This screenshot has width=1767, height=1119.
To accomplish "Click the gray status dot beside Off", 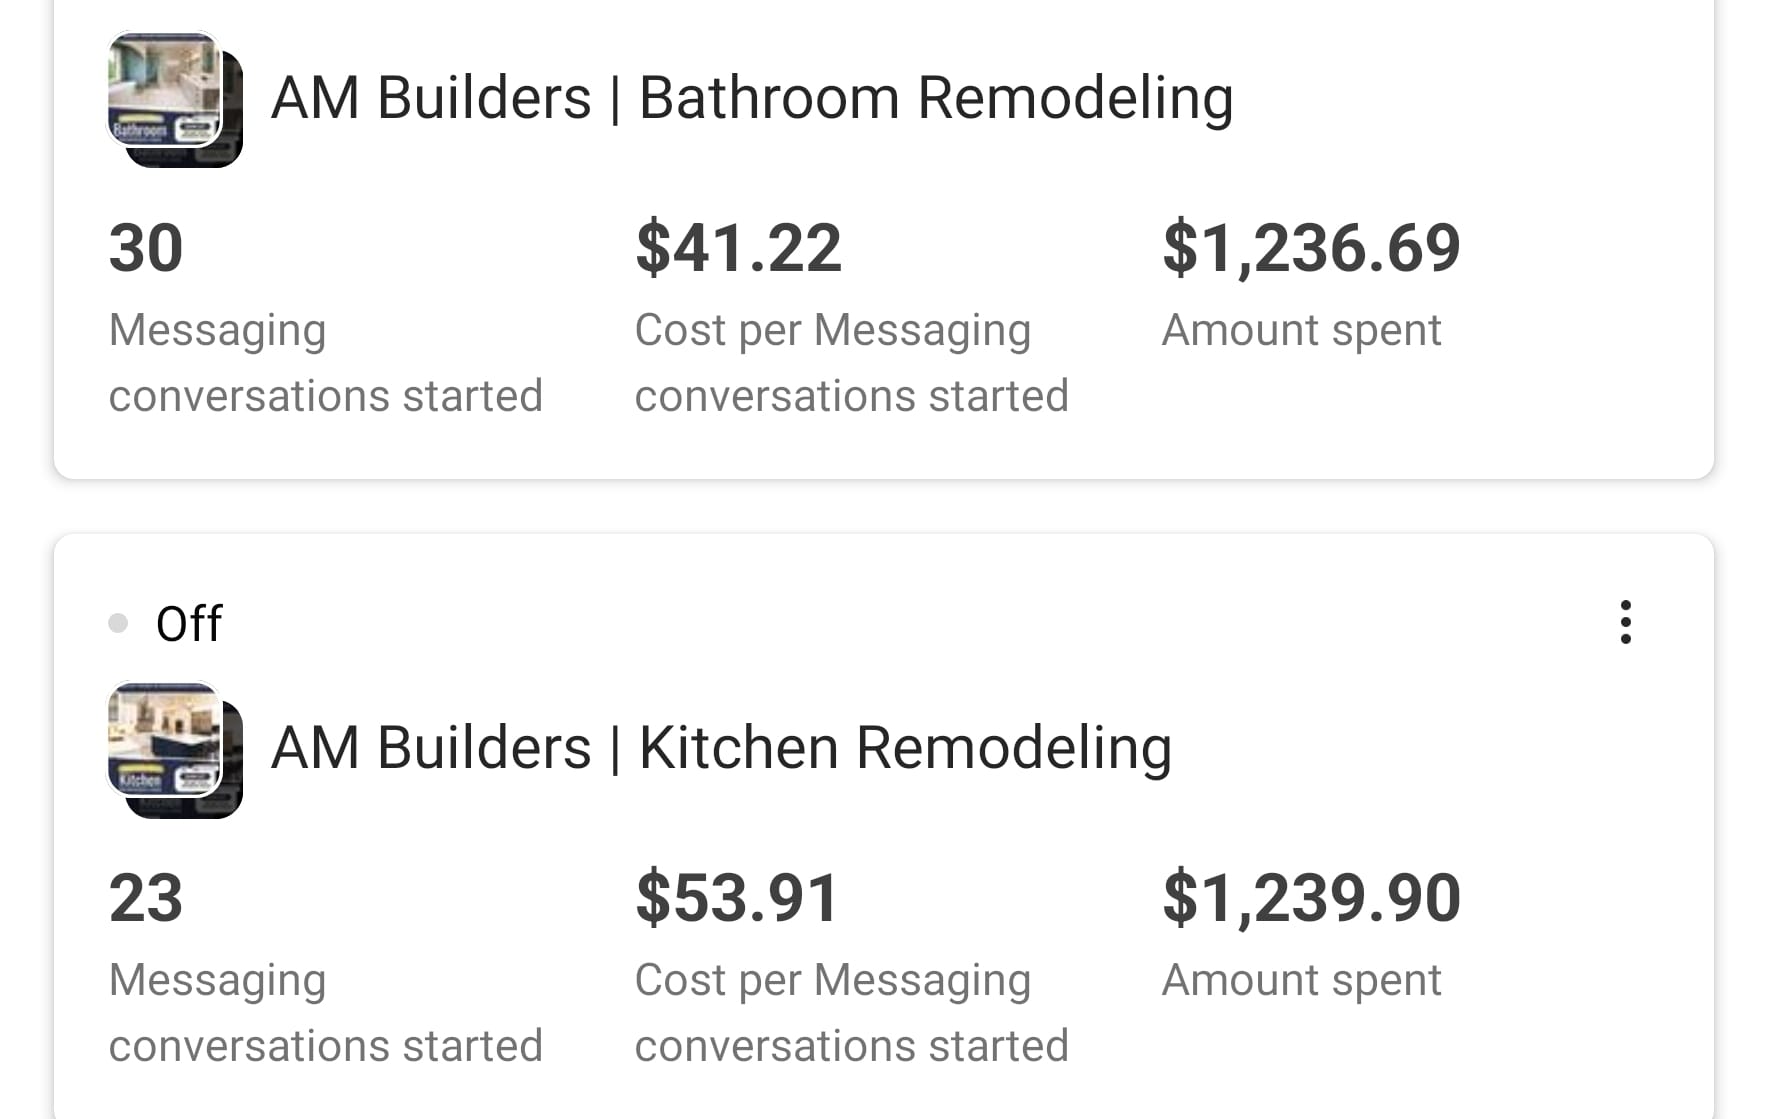I will (118, 623).
